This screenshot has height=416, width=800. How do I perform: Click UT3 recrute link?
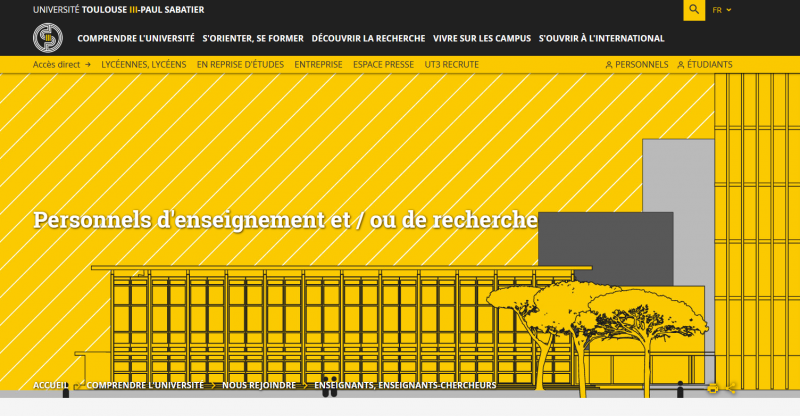pyautogui.click(x=451, y=64)
